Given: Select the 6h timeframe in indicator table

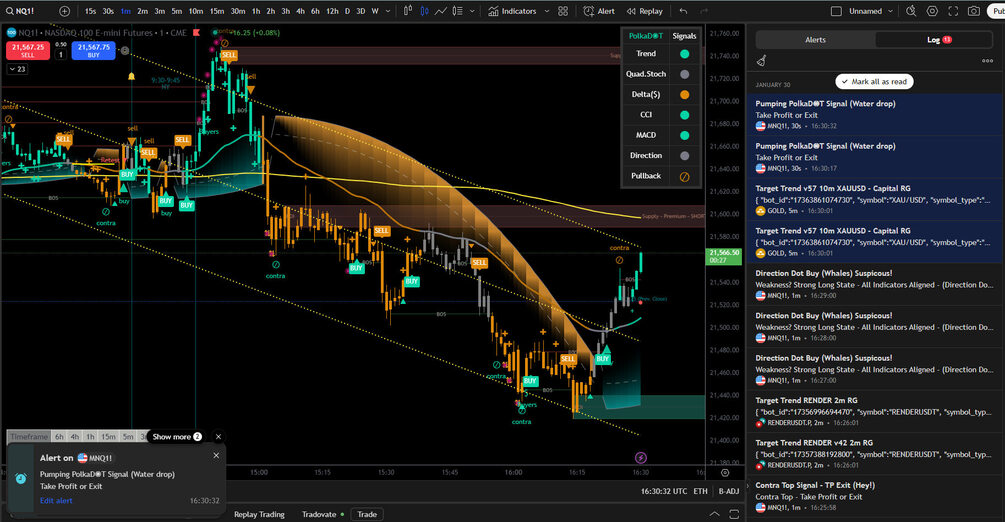Looking at the screenshot, I should pos(59,437).
